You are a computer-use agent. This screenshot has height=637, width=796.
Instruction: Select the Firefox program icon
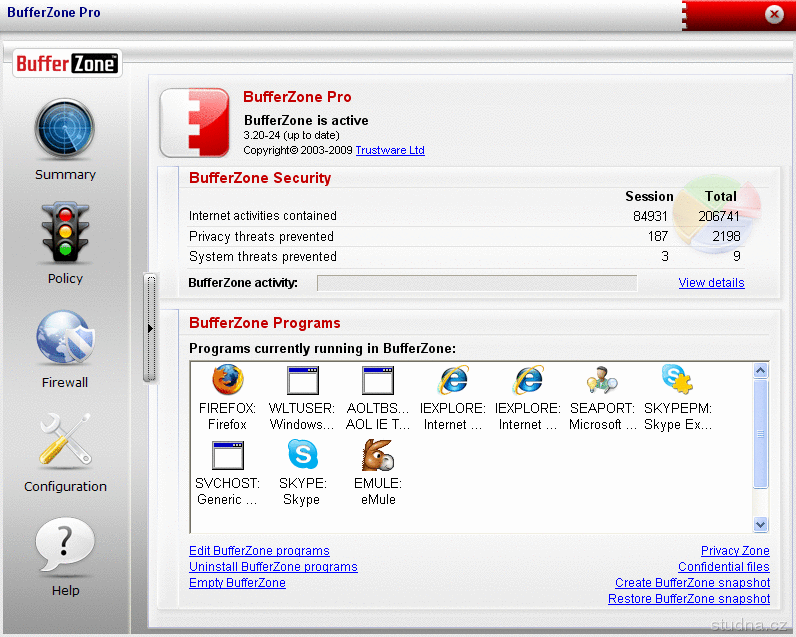tap(228, 381)
